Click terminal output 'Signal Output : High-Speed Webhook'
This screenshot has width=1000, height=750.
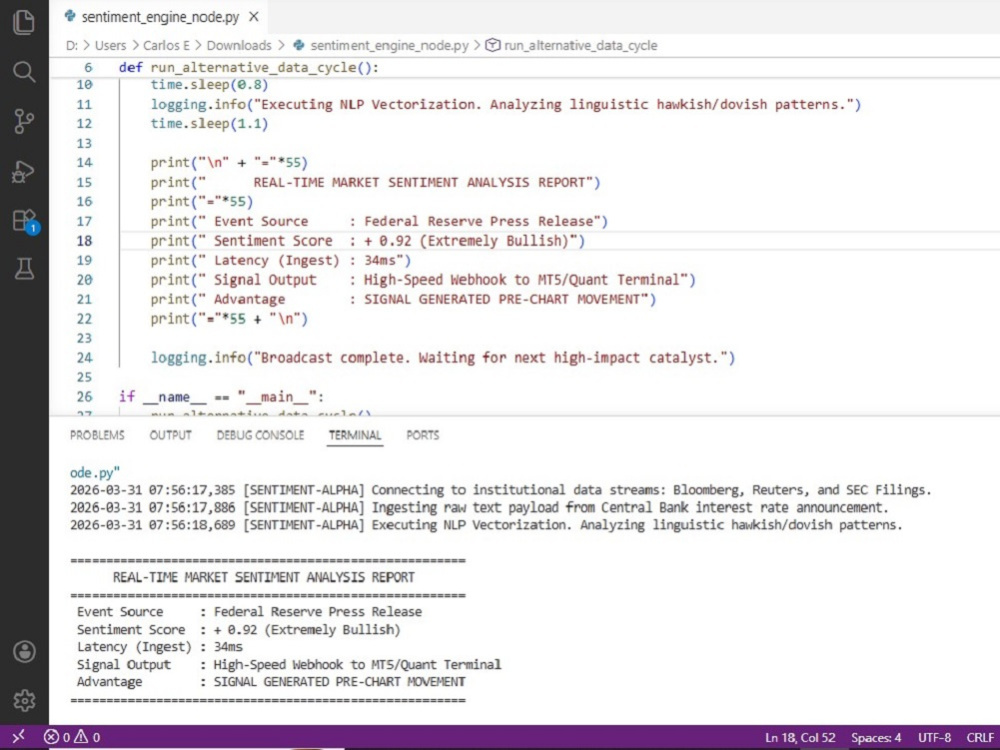(x=289, y=665)
